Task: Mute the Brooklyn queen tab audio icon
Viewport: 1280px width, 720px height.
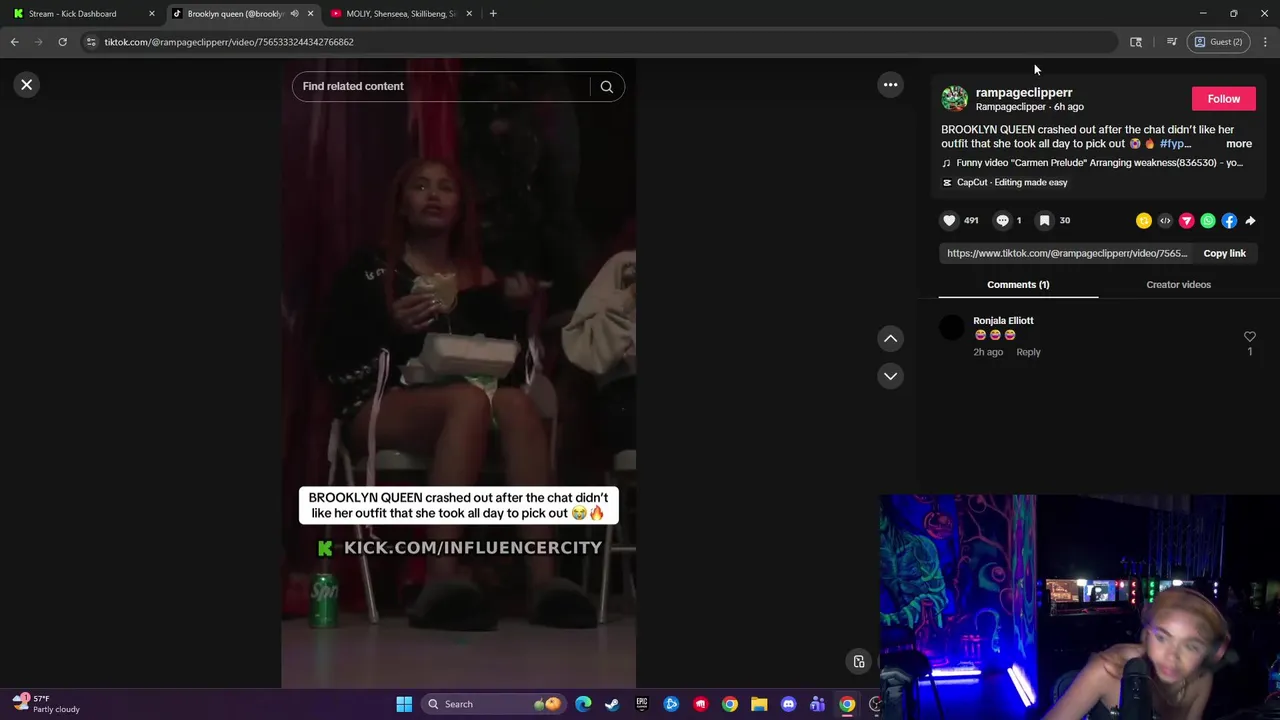Action: click(294, 14)
